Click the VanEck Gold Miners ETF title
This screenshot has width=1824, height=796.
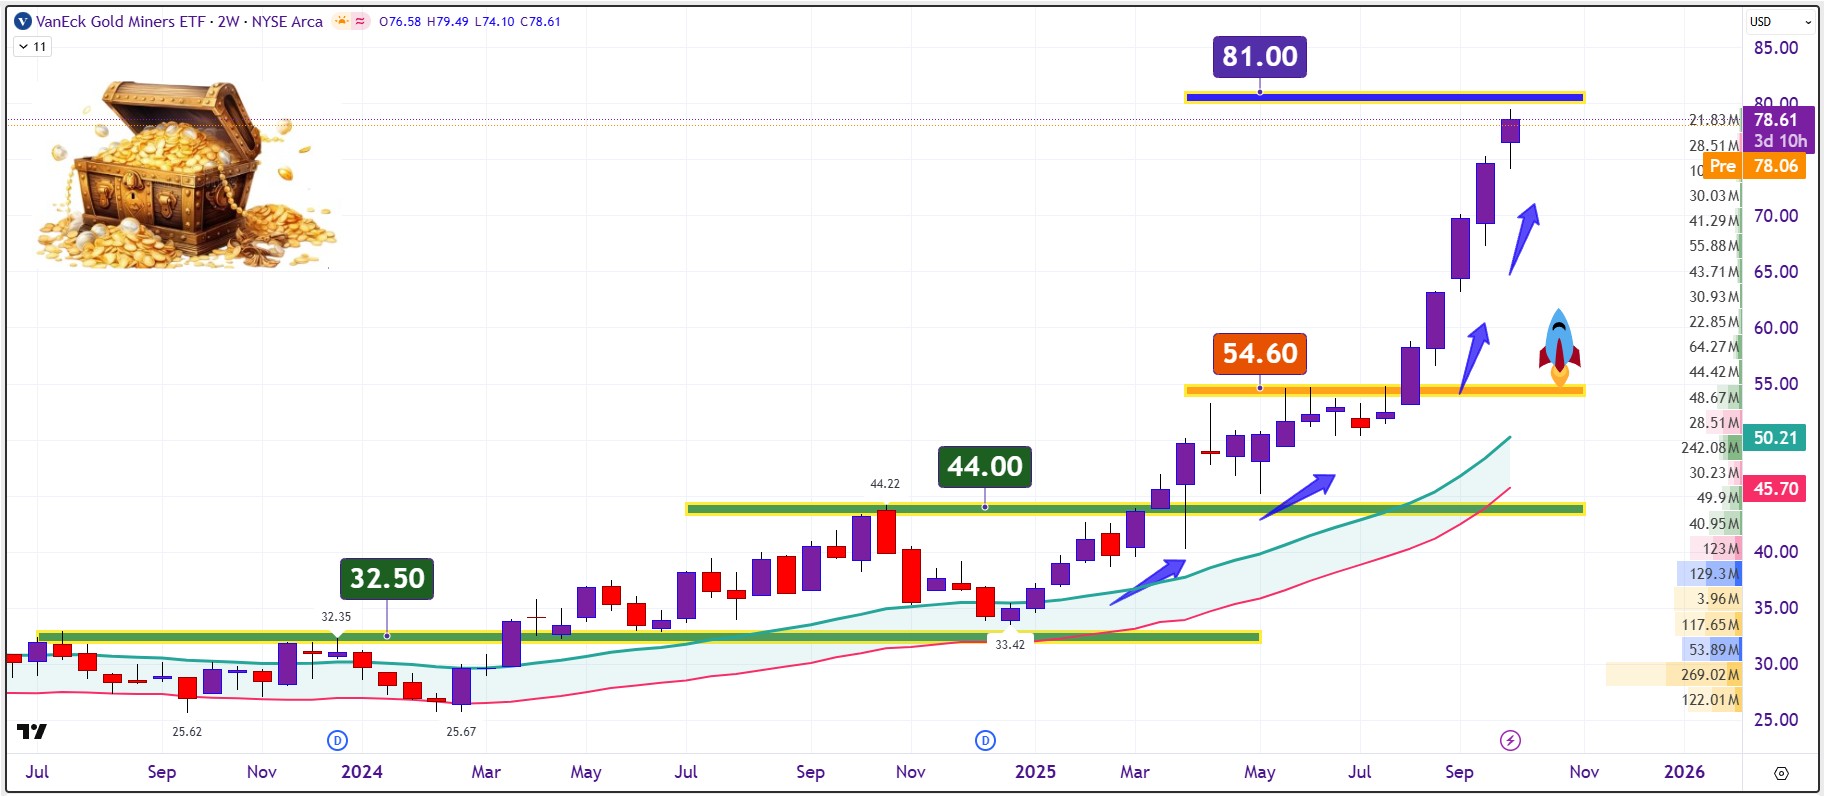(x=120, y=21)
